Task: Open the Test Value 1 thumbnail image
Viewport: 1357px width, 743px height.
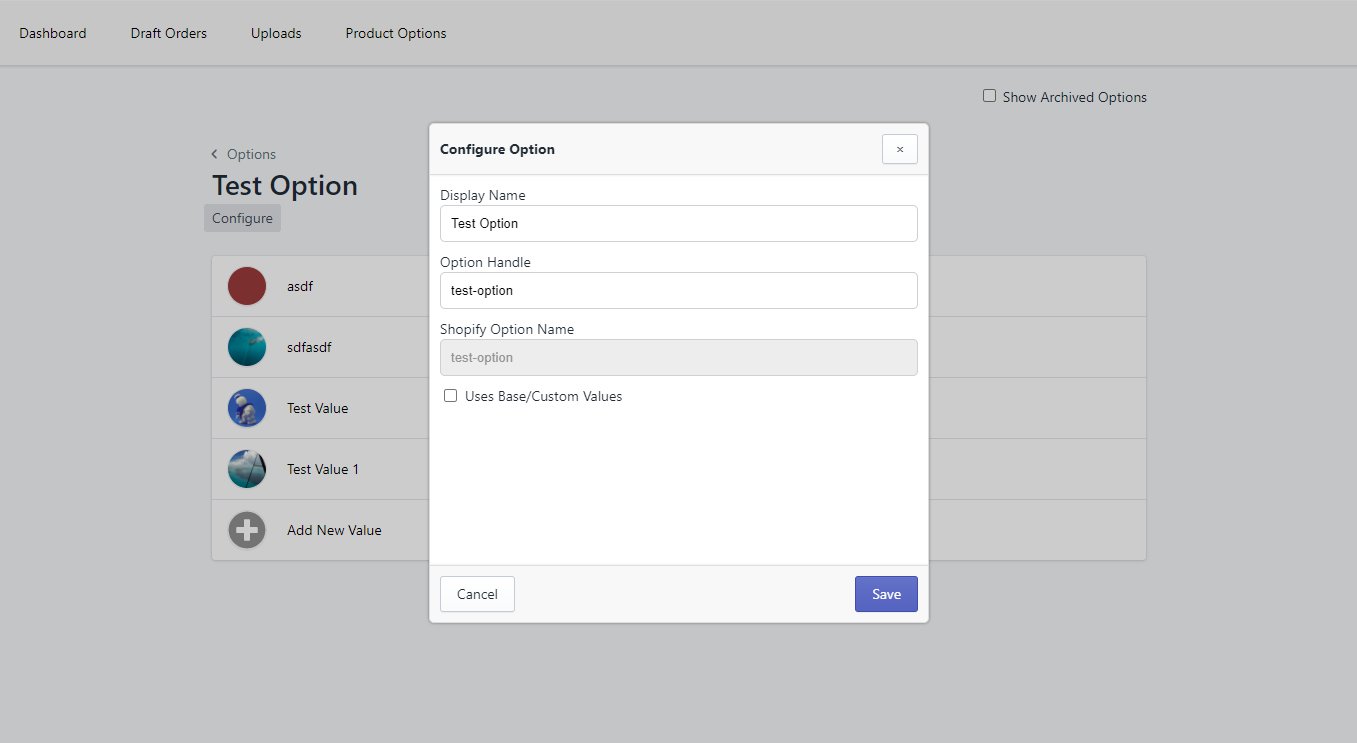Action: click(x=247, y=469)
